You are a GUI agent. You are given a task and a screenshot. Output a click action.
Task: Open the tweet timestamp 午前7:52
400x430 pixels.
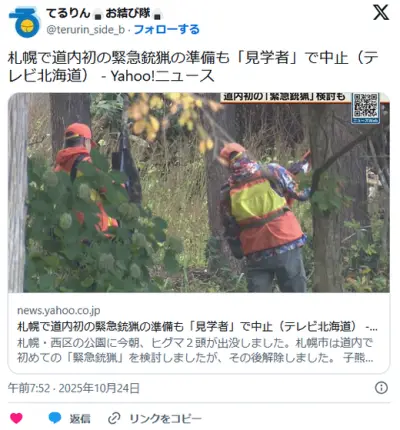29,388
